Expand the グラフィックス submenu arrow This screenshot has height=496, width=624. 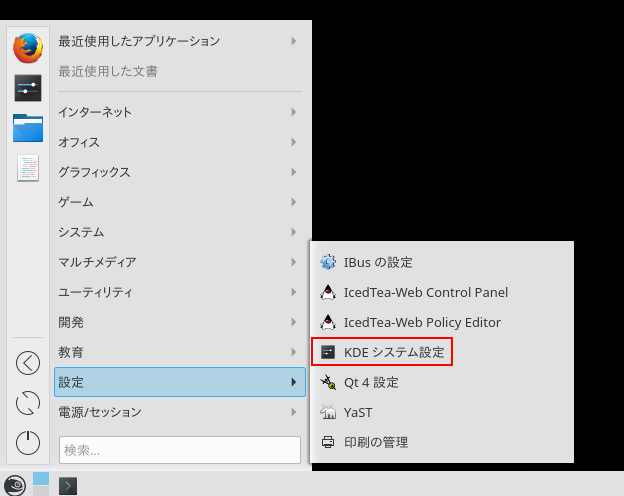coord(294,172)
